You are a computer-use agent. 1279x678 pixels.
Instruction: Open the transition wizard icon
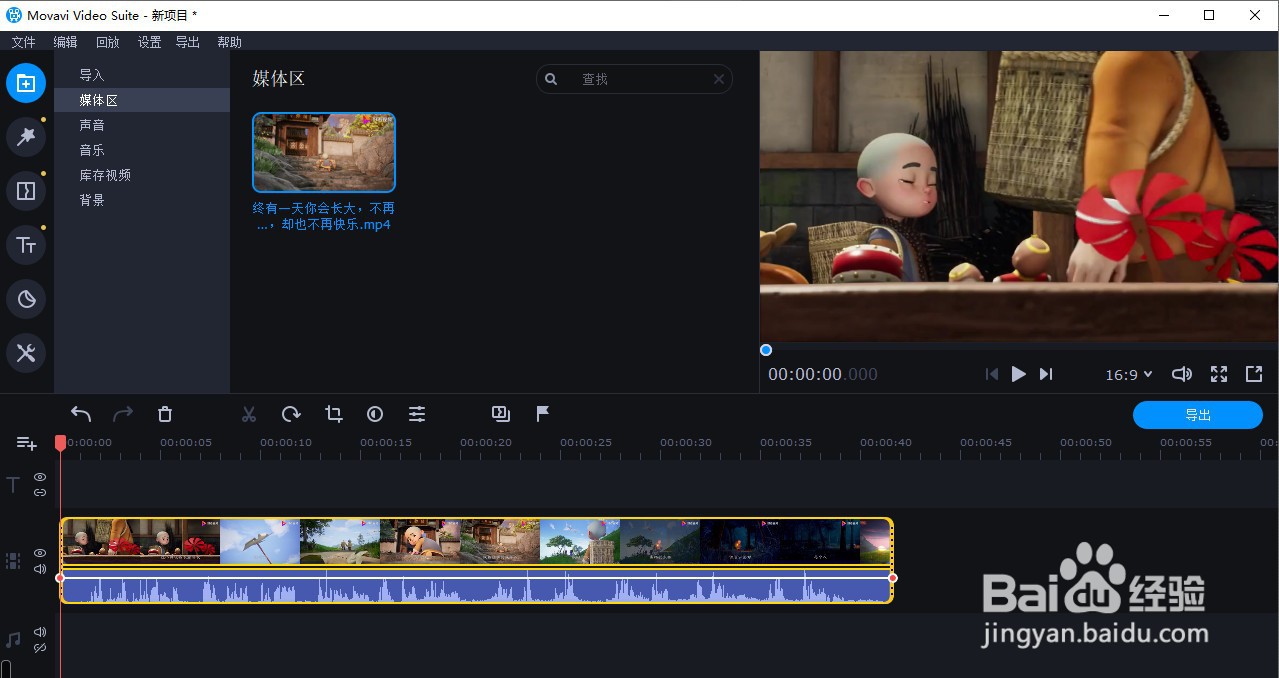point(501,414)
